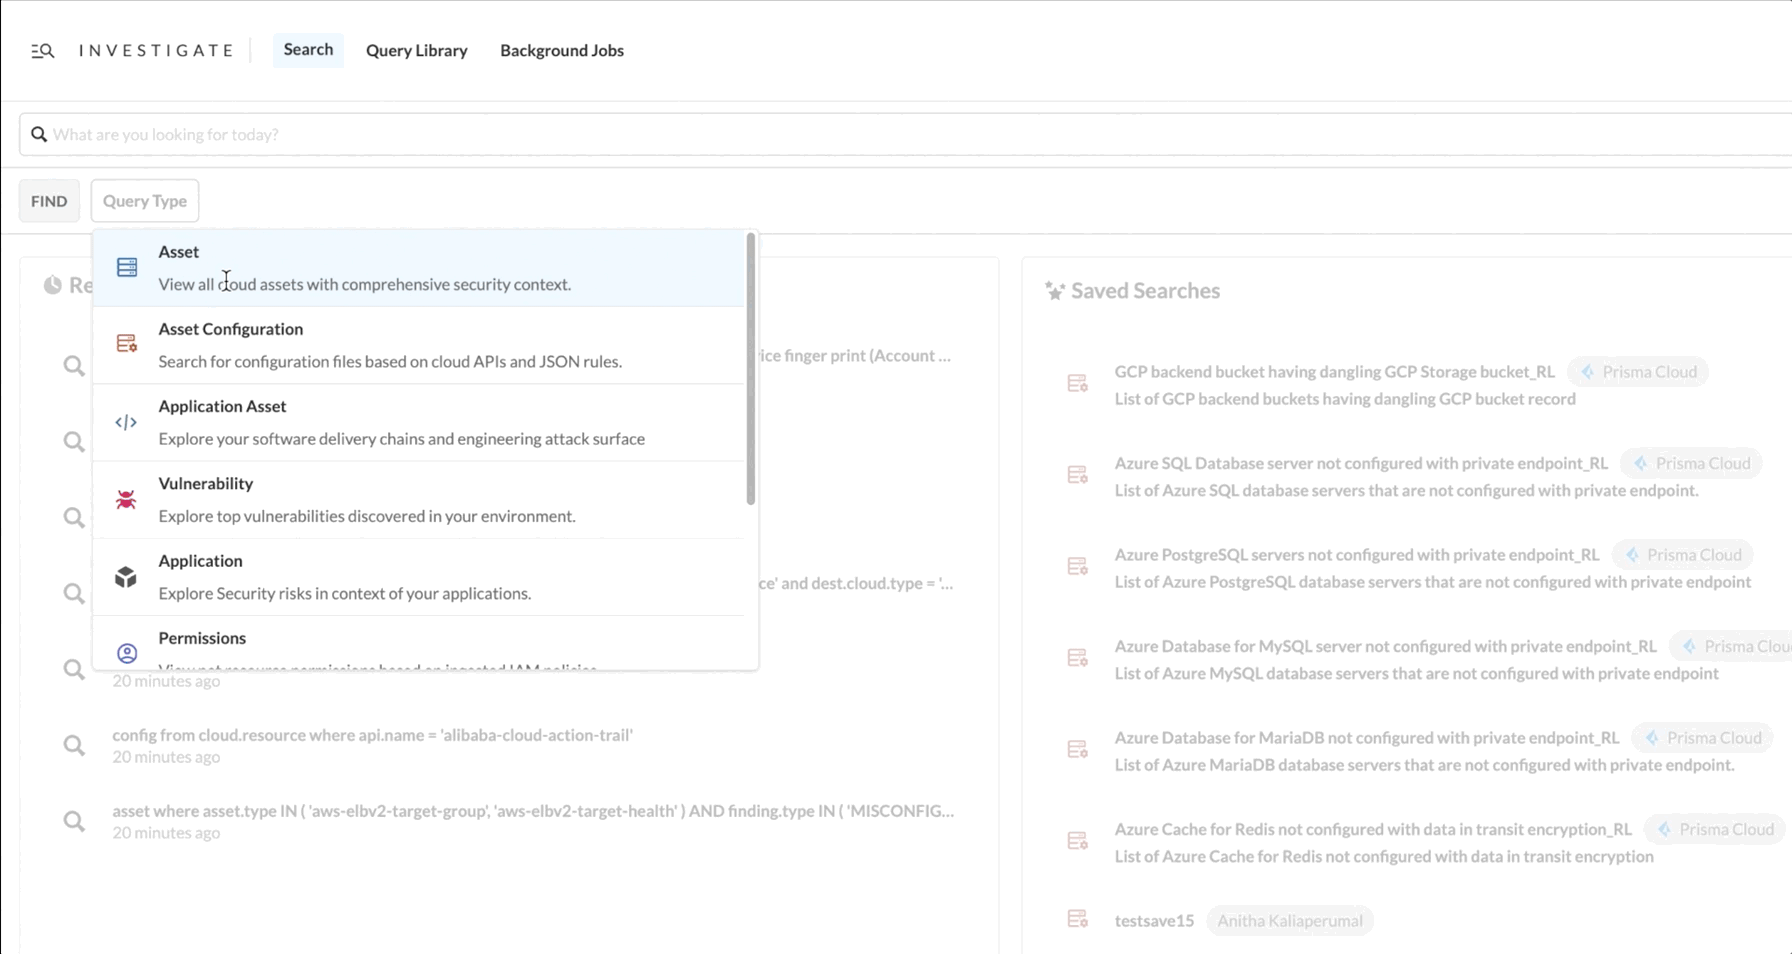The image size is (1792, 954).
Task: Choose the Permissions query type
Action: click(419, 643)
